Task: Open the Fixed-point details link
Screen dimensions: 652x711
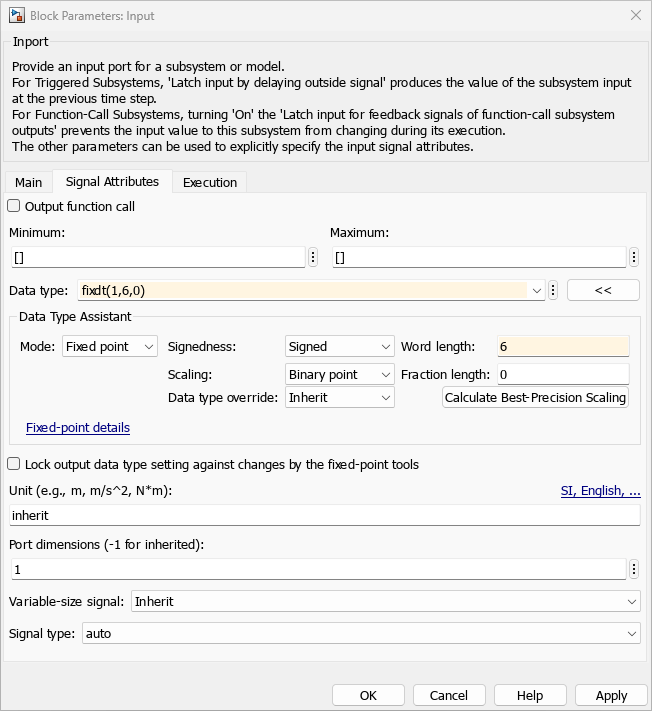Action: point(78,428)
